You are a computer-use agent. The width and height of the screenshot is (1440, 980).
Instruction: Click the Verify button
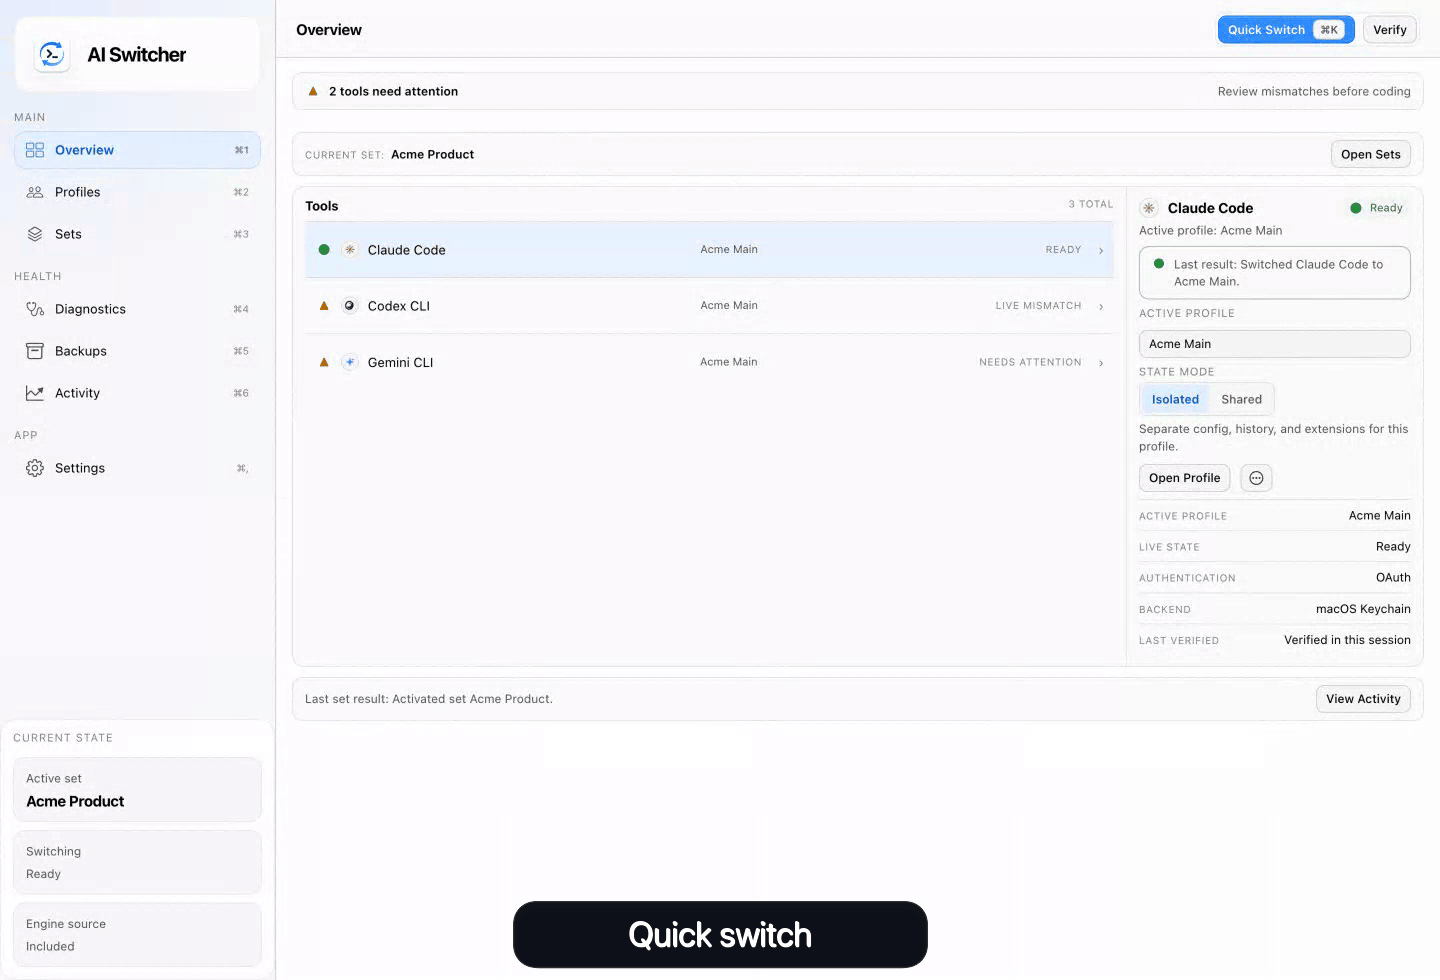pyautogui.click(x=1390, y=30)
